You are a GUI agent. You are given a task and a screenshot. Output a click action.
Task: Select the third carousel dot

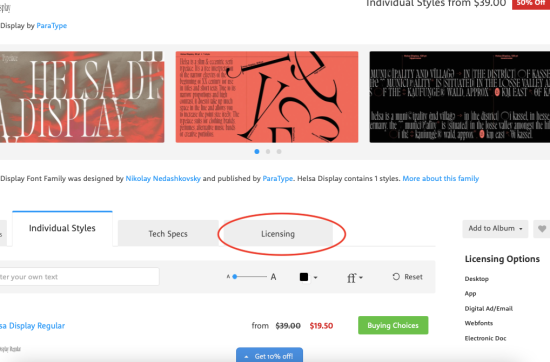point(279,152)
